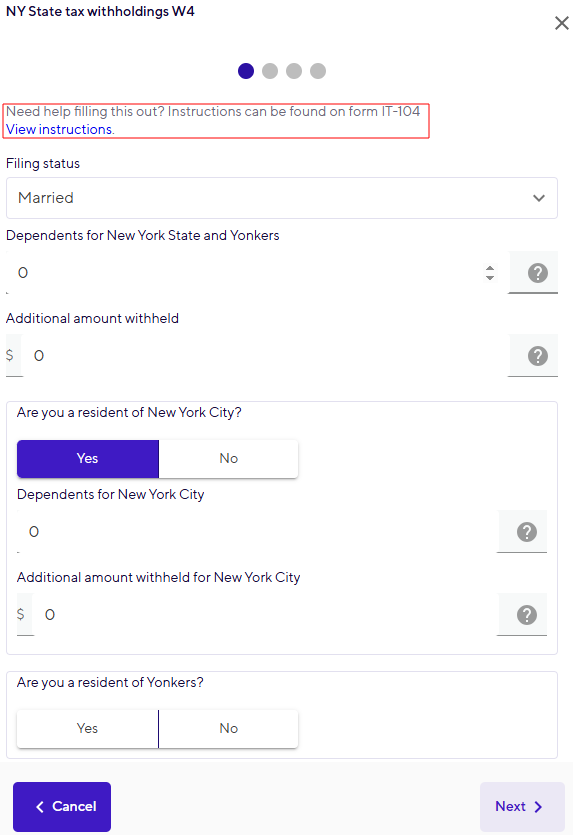This screenshot has width=573, height=835.
Task: Open help for NY State and Yonkers dependents
Action: click(x=537, y=273)
